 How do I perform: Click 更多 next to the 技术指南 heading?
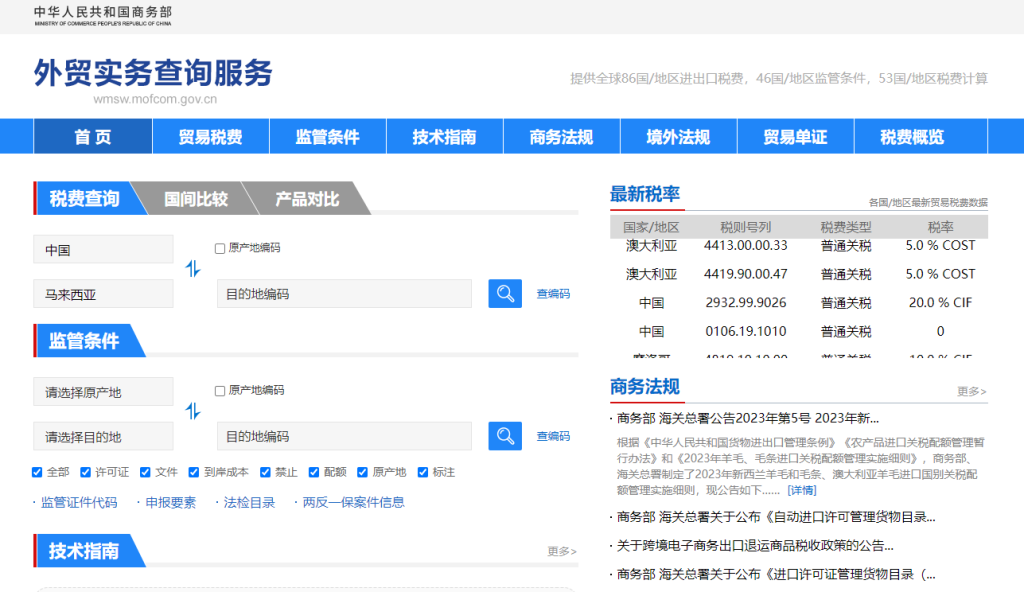tap(562, 551)
